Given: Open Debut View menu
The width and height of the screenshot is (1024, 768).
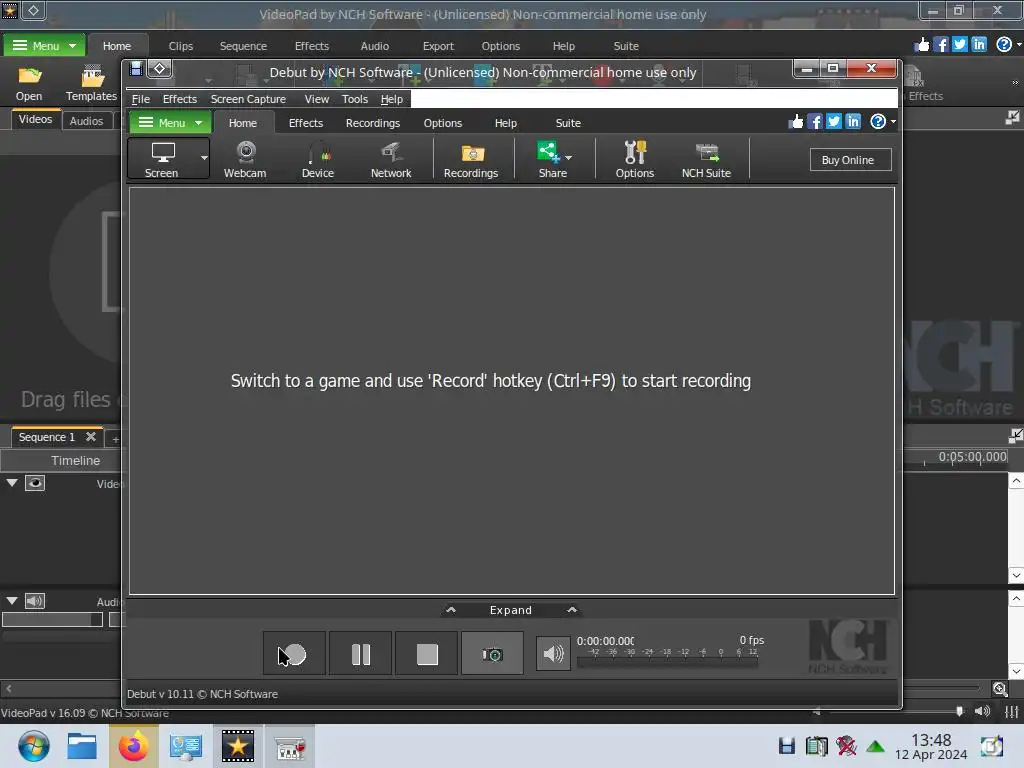Looking at the screenshot, I should click(x=317, y=99).
